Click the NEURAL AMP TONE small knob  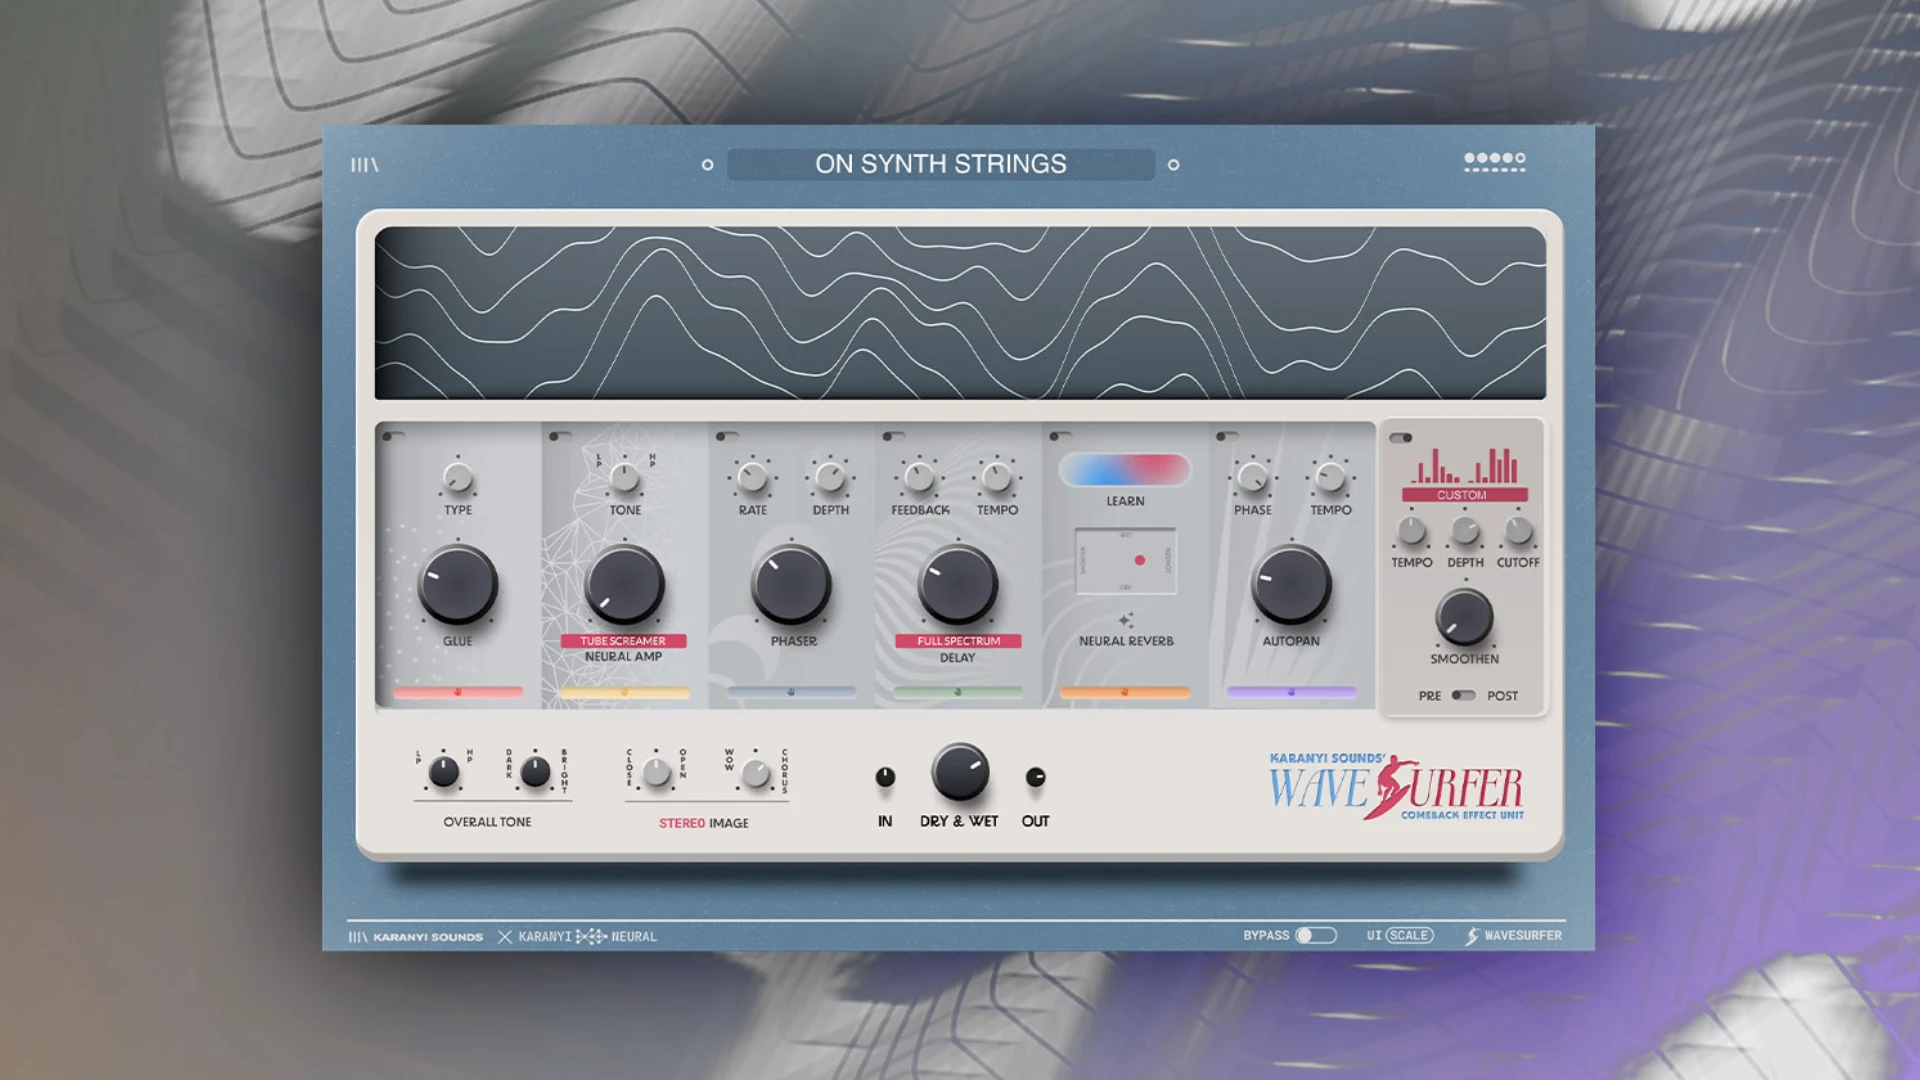point(625,478)
